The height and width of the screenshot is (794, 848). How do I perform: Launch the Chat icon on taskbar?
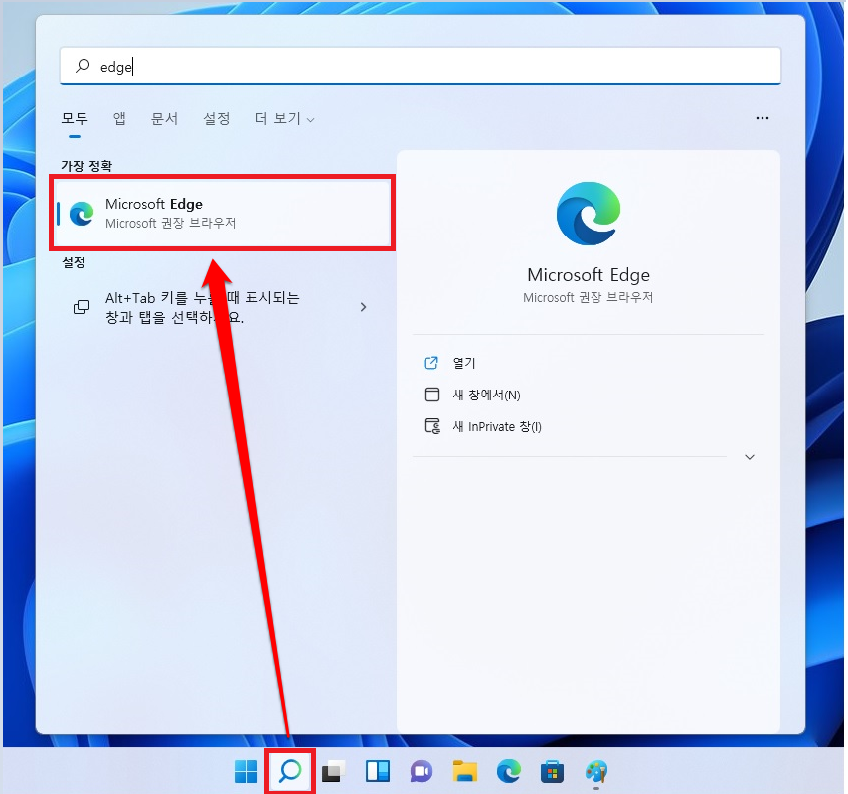click(421, 771)
